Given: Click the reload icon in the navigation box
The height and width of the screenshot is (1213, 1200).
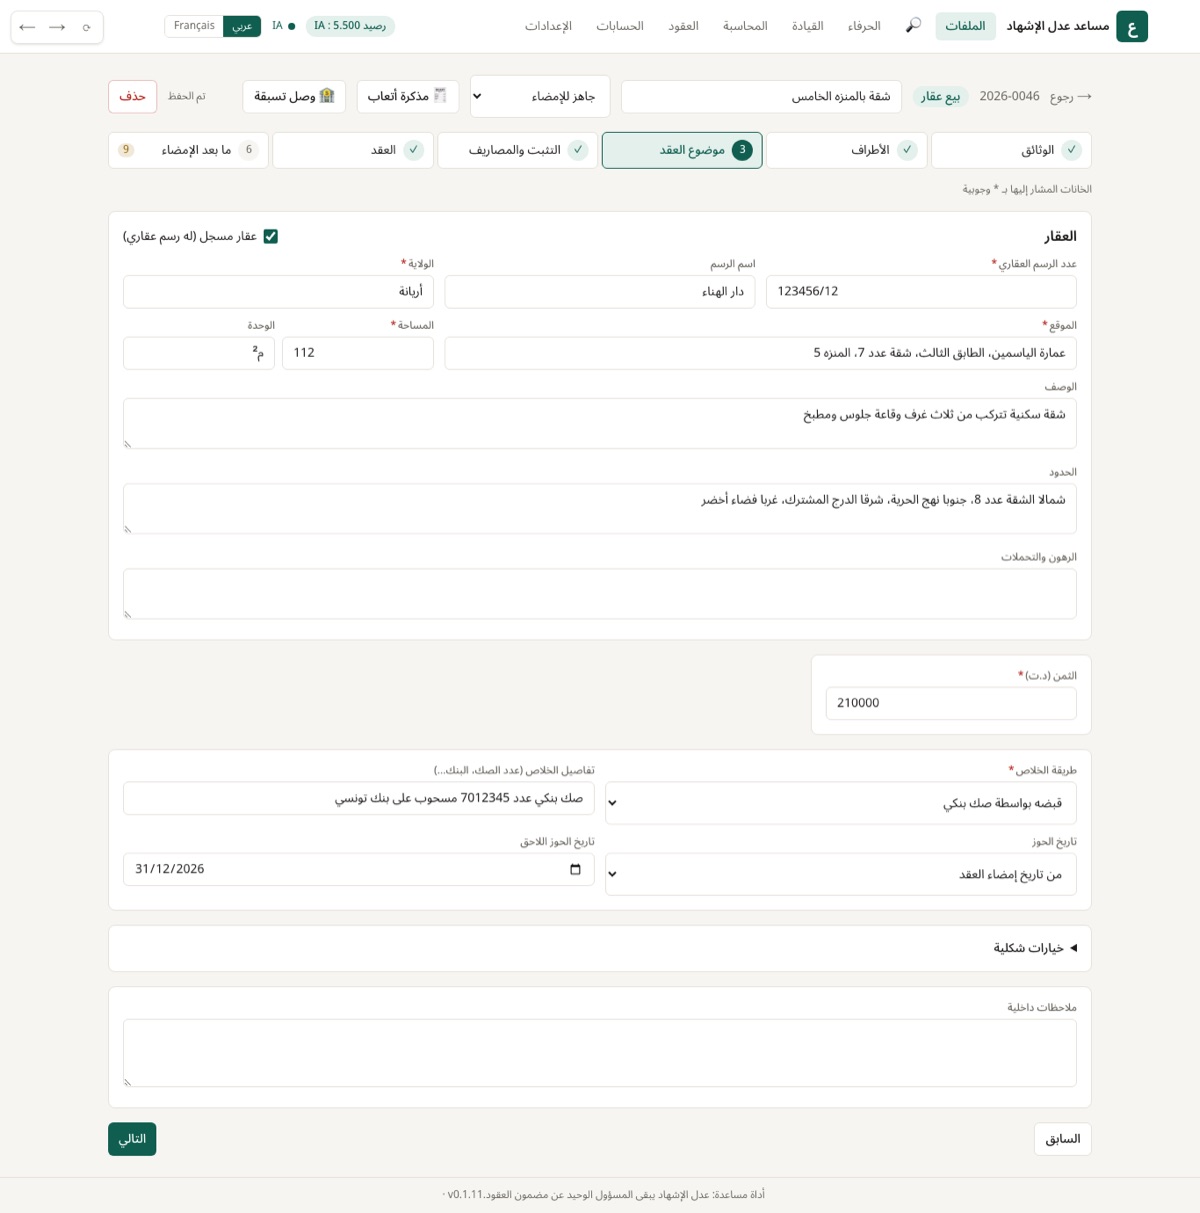Looking at the screenshot, I should pyautogui.click(x=87, y=27).
